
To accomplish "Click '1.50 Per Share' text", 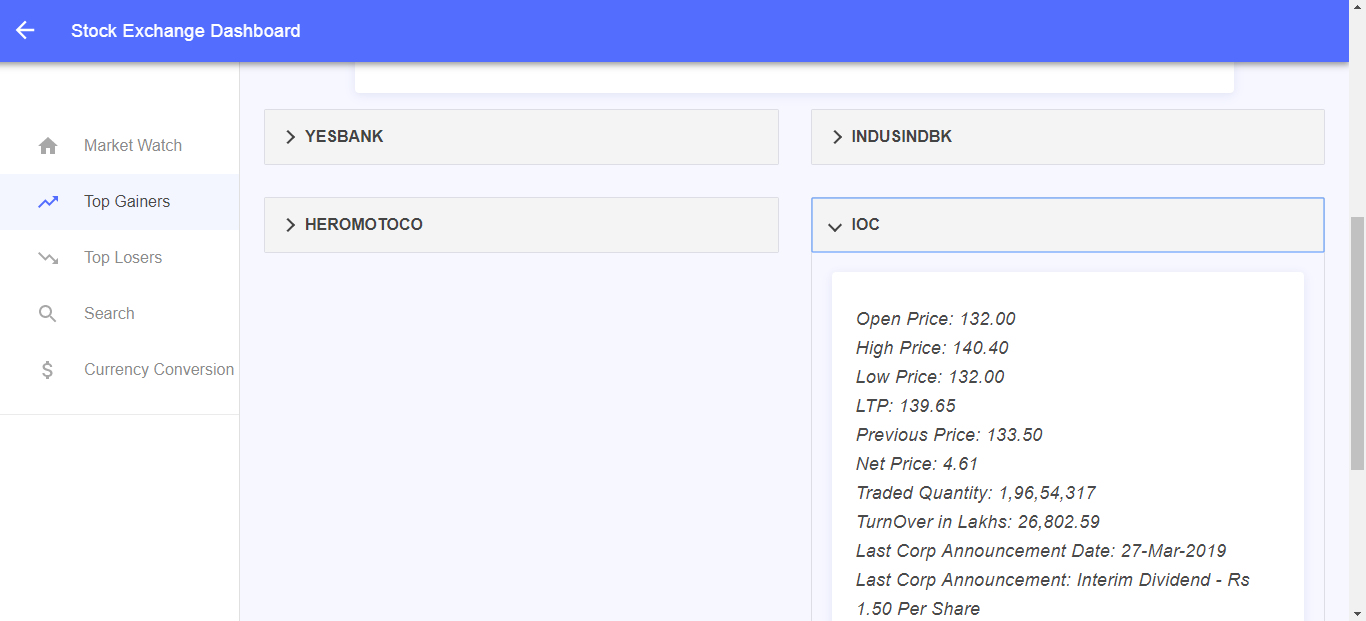I will pyautogui.click(x=918, y=609).
